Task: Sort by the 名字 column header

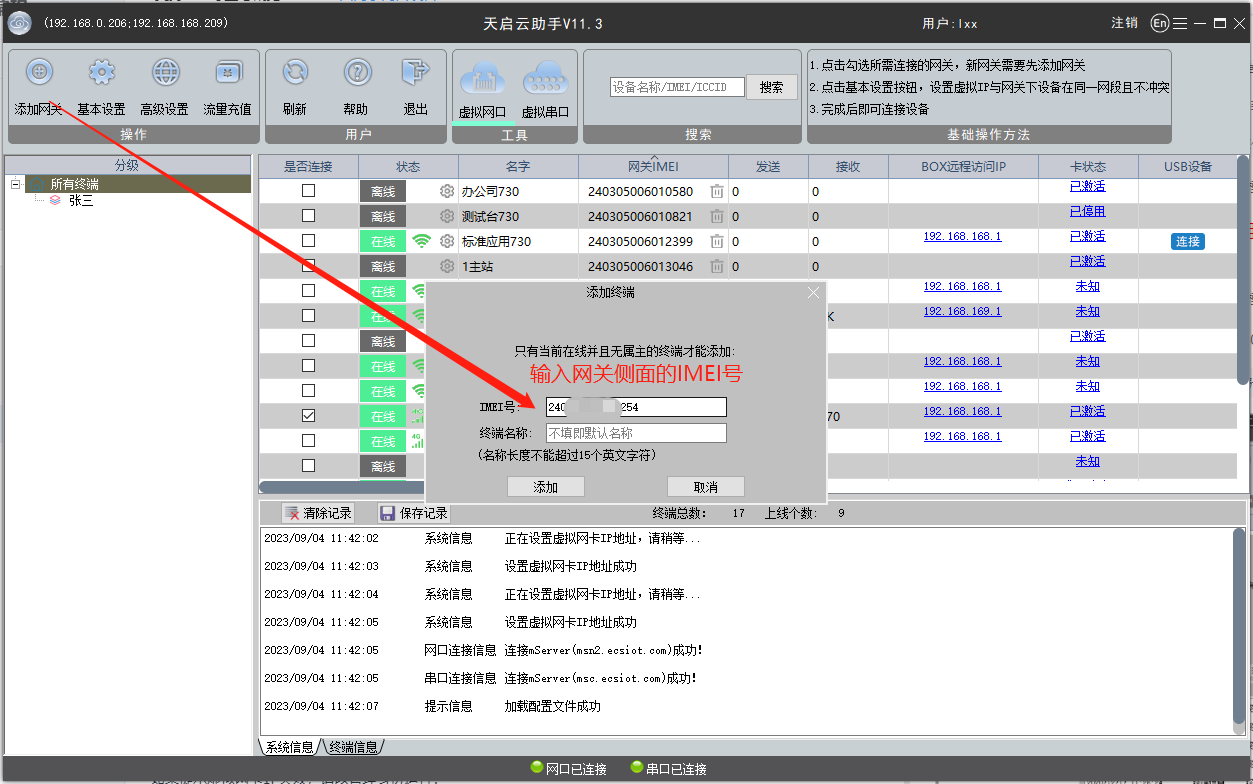Action: pos(518,166)
